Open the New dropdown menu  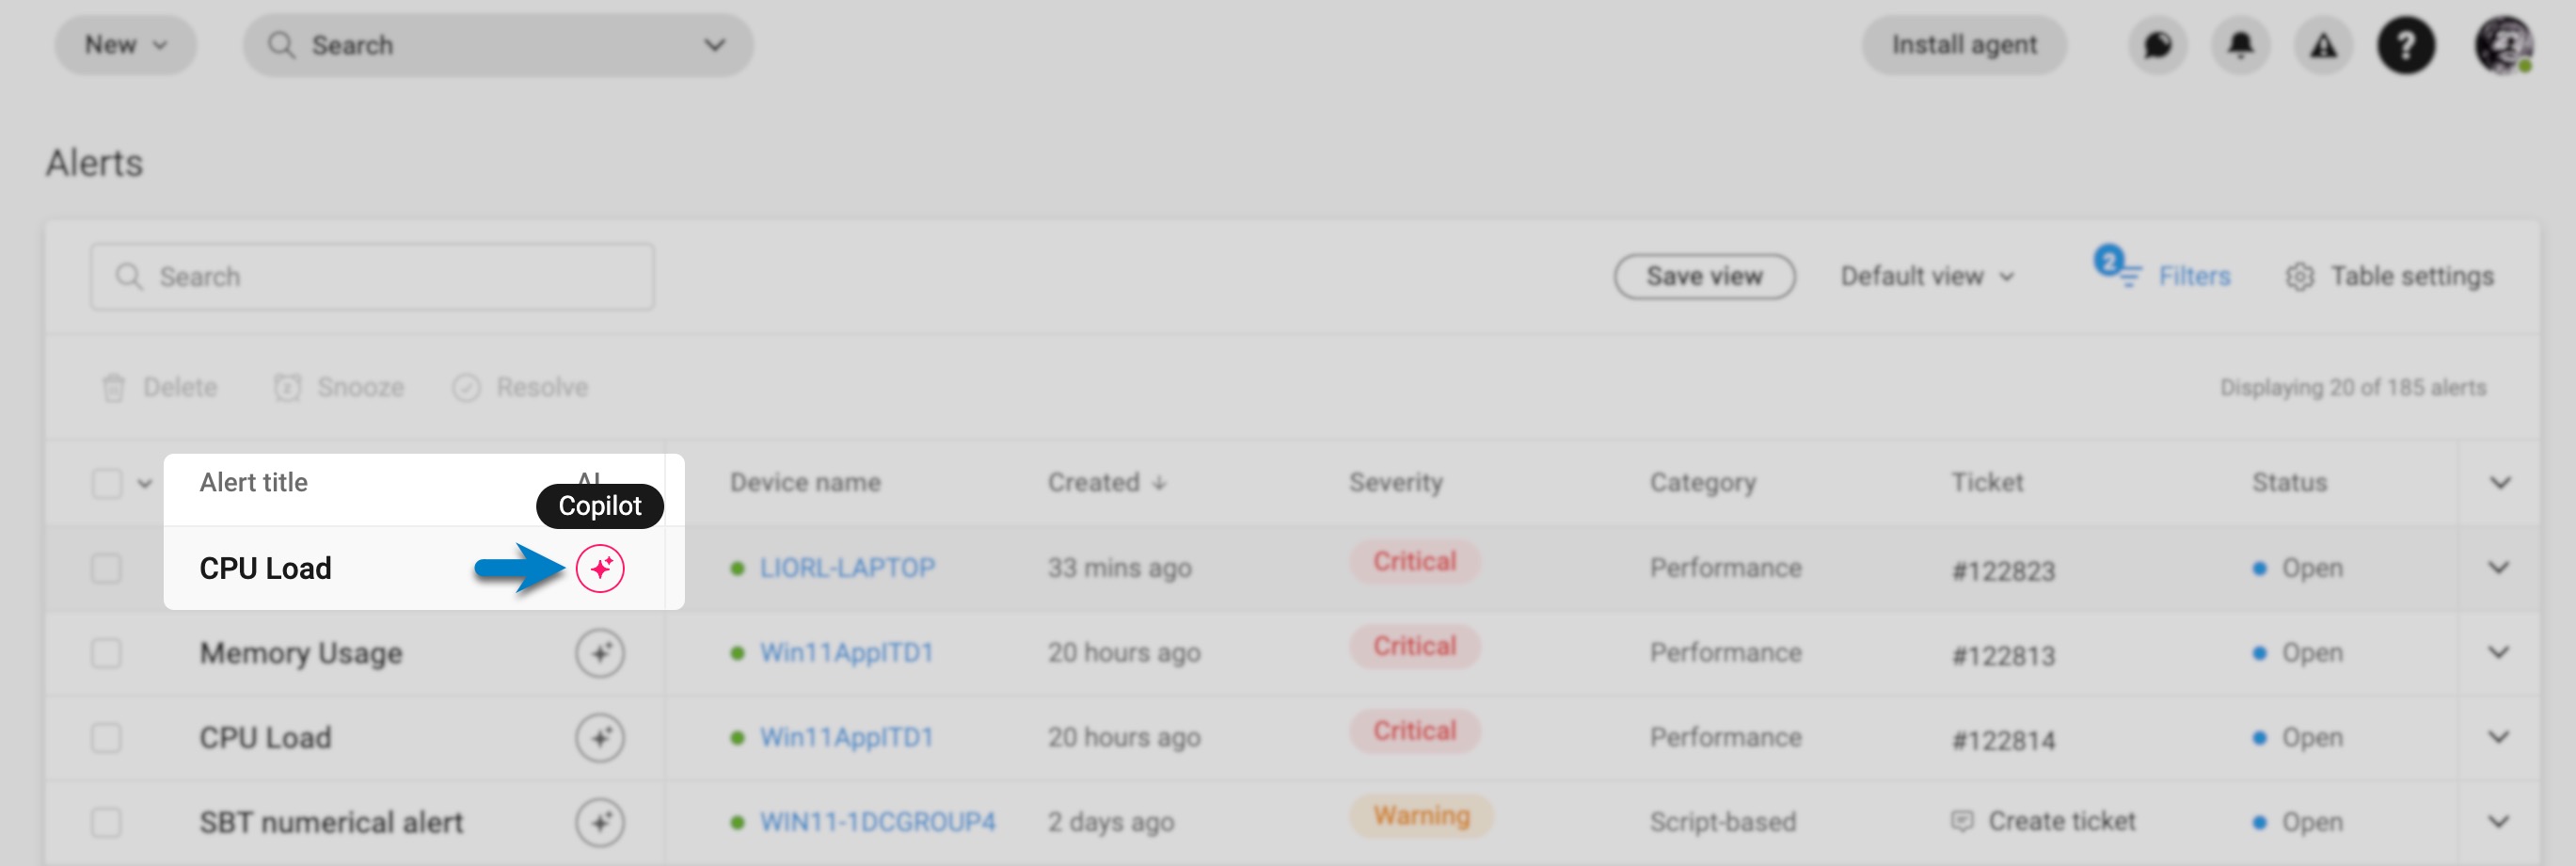126,45
